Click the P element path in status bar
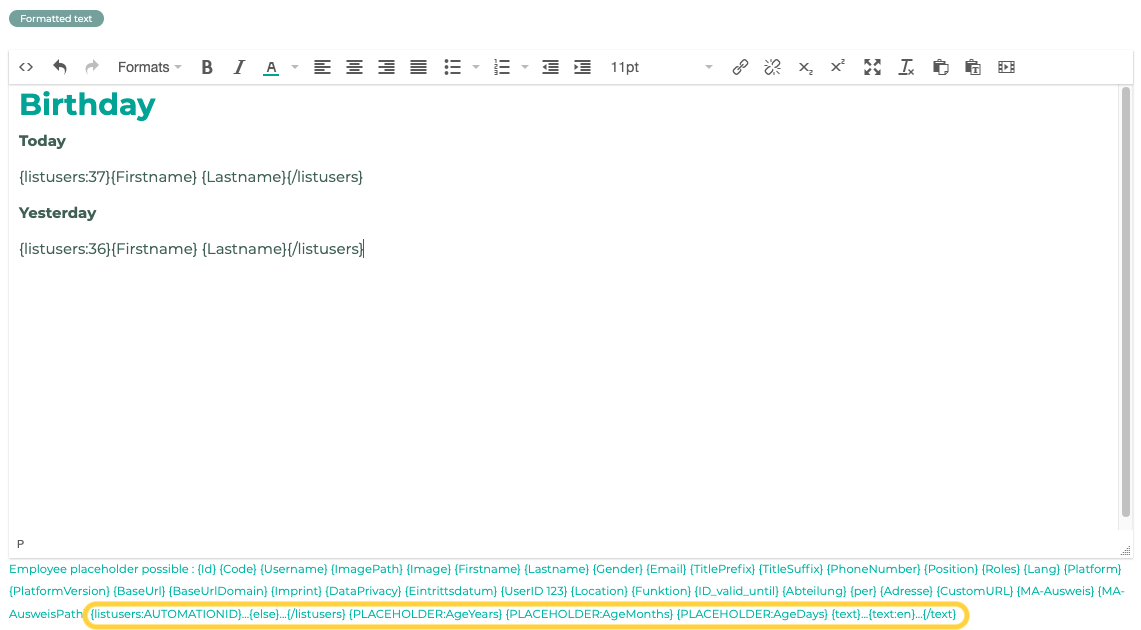This screenshot has height=630, width=1141. point(20,544)
